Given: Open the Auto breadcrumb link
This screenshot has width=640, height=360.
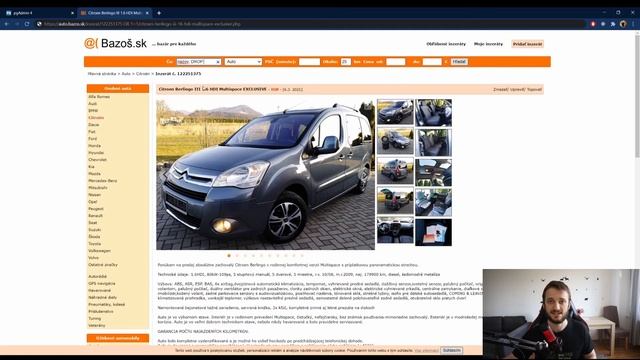Looking at the screenshot, I should (126, 74).
